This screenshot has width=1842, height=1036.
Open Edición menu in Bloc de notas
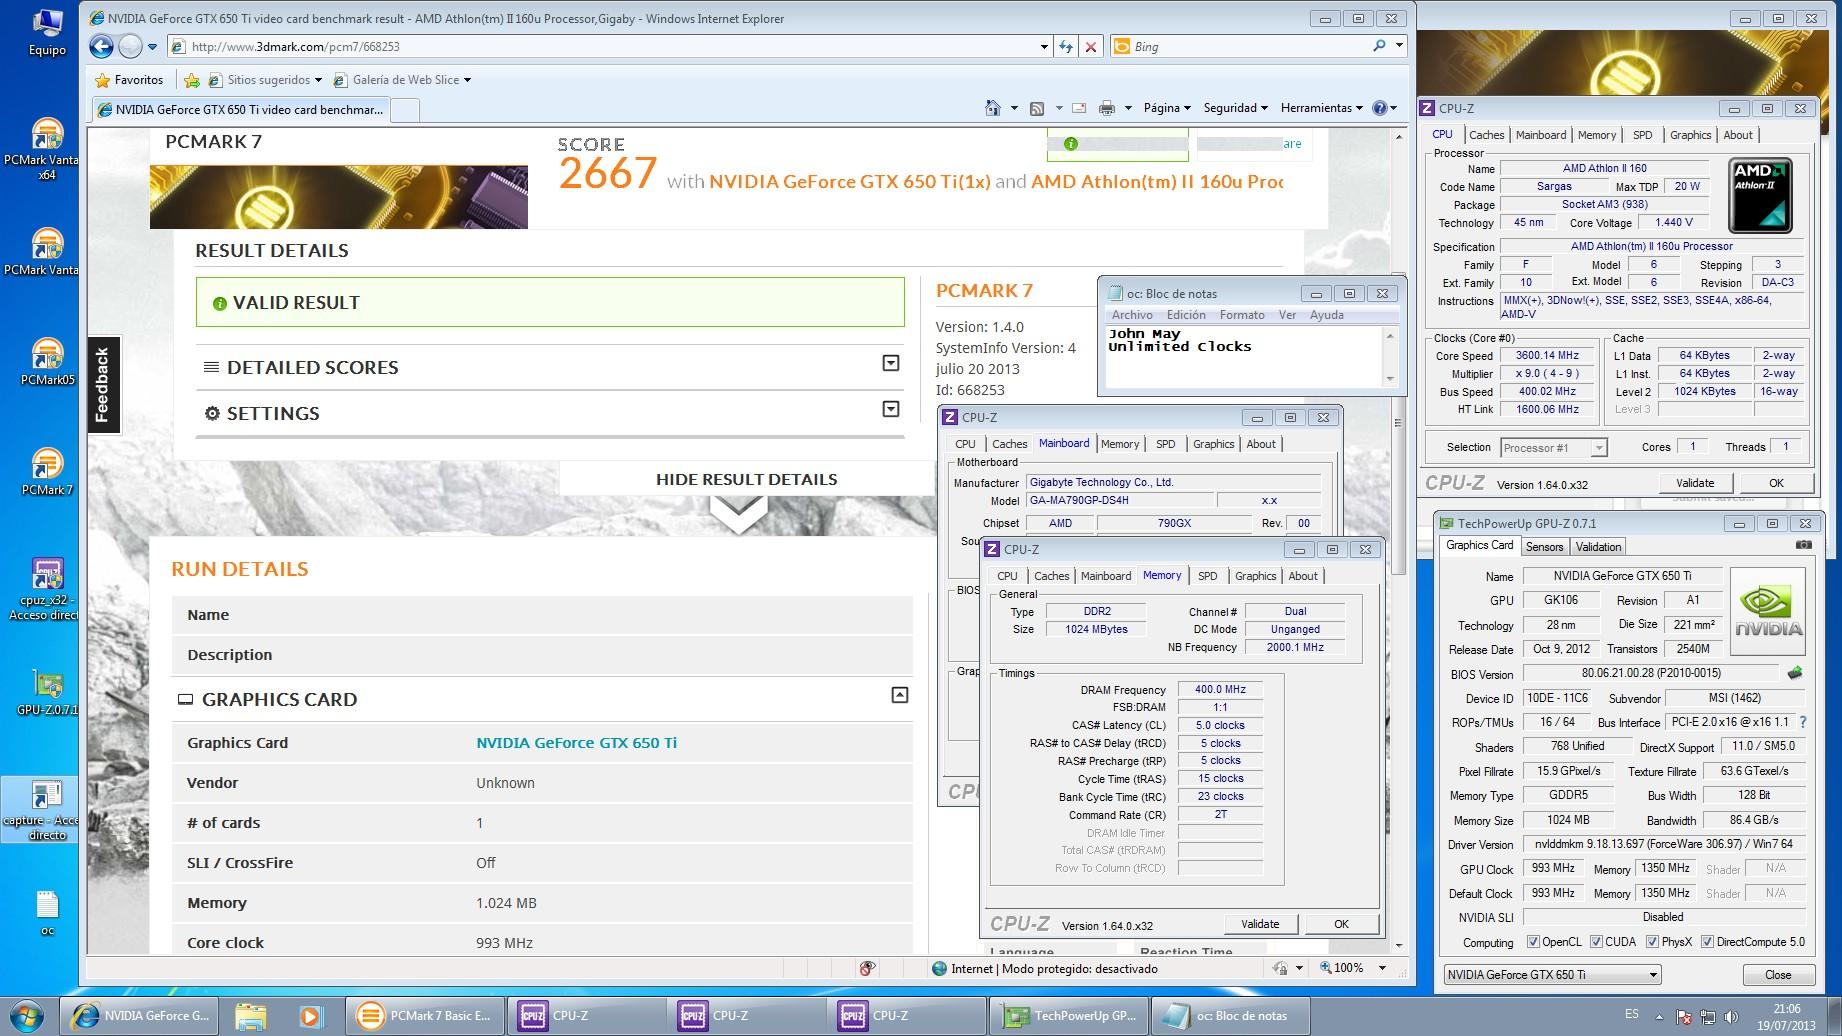click(1186, 315)
